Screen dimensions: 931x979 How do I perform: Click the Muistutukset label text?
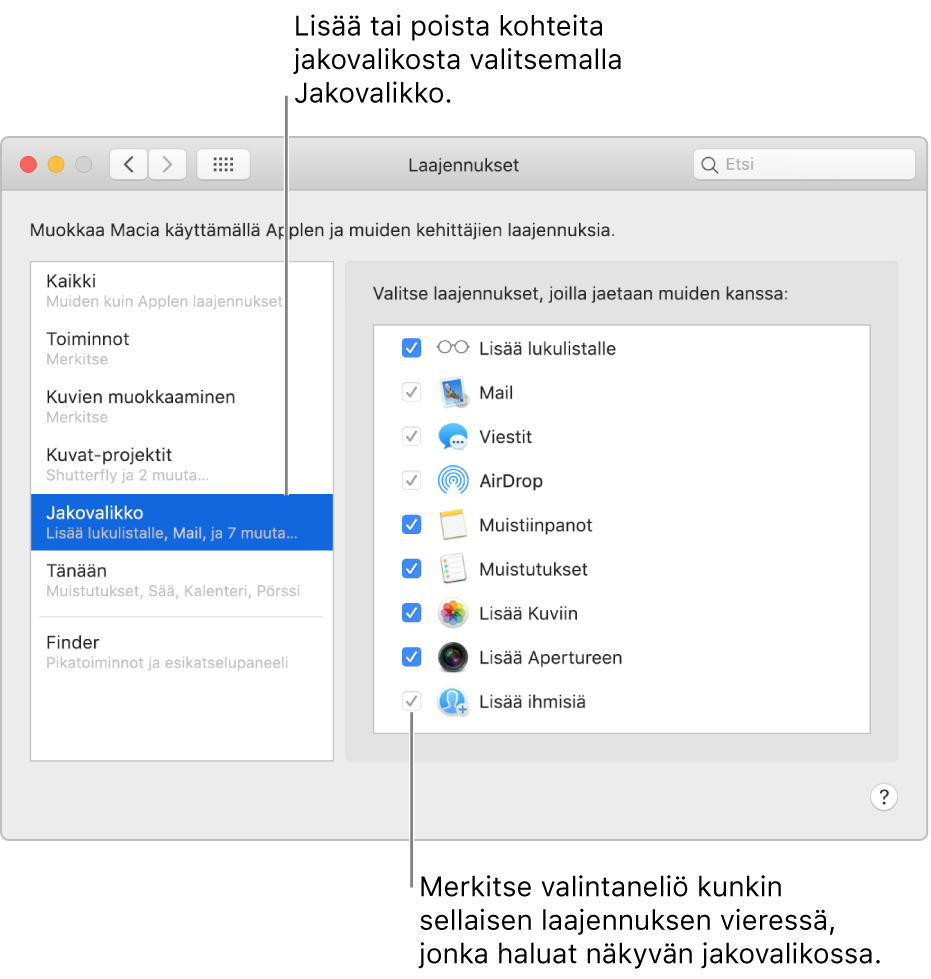(x=533, y=569)
